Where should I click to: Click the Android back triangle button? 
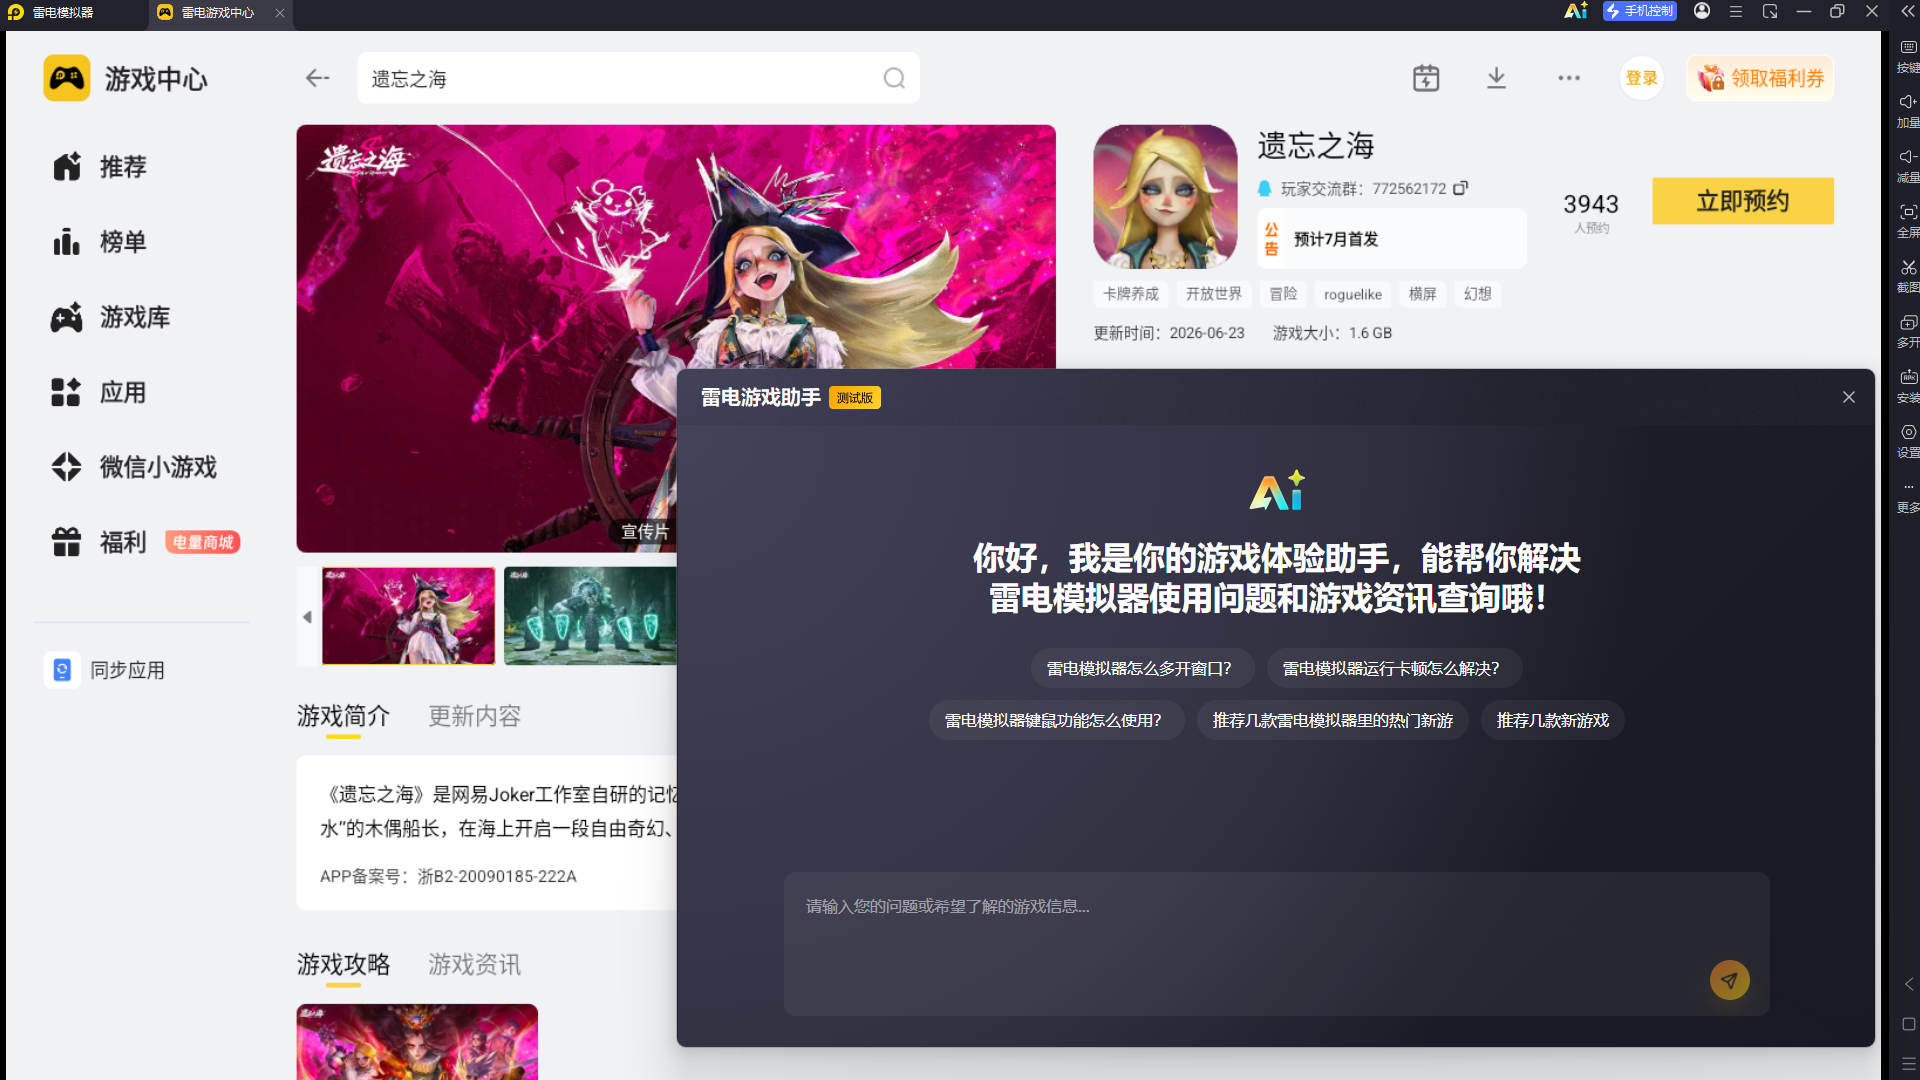tap(1908, 984)
